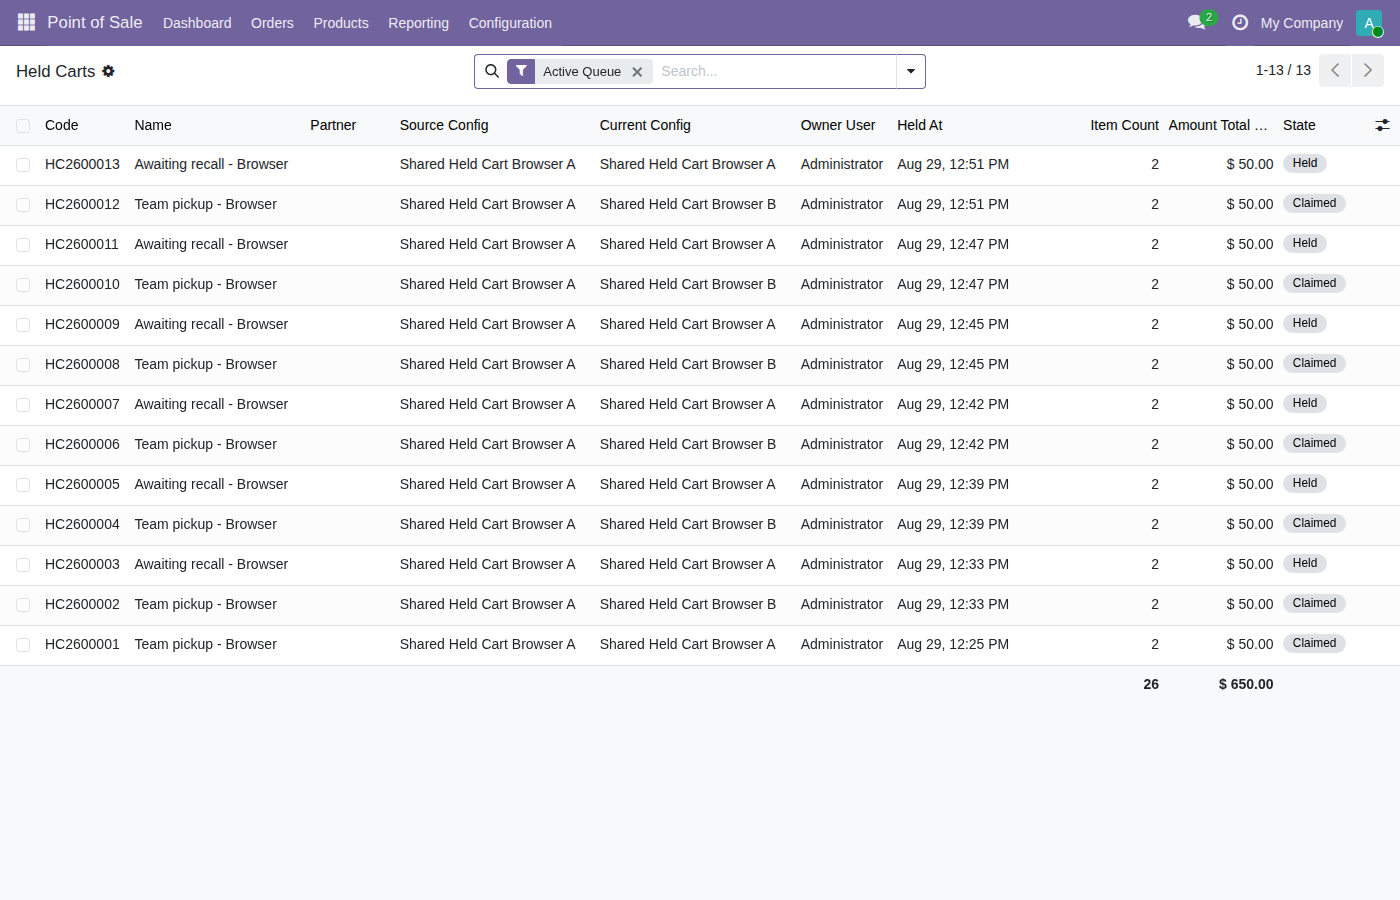Tick the select-all header checkbox

pos(23,126)
